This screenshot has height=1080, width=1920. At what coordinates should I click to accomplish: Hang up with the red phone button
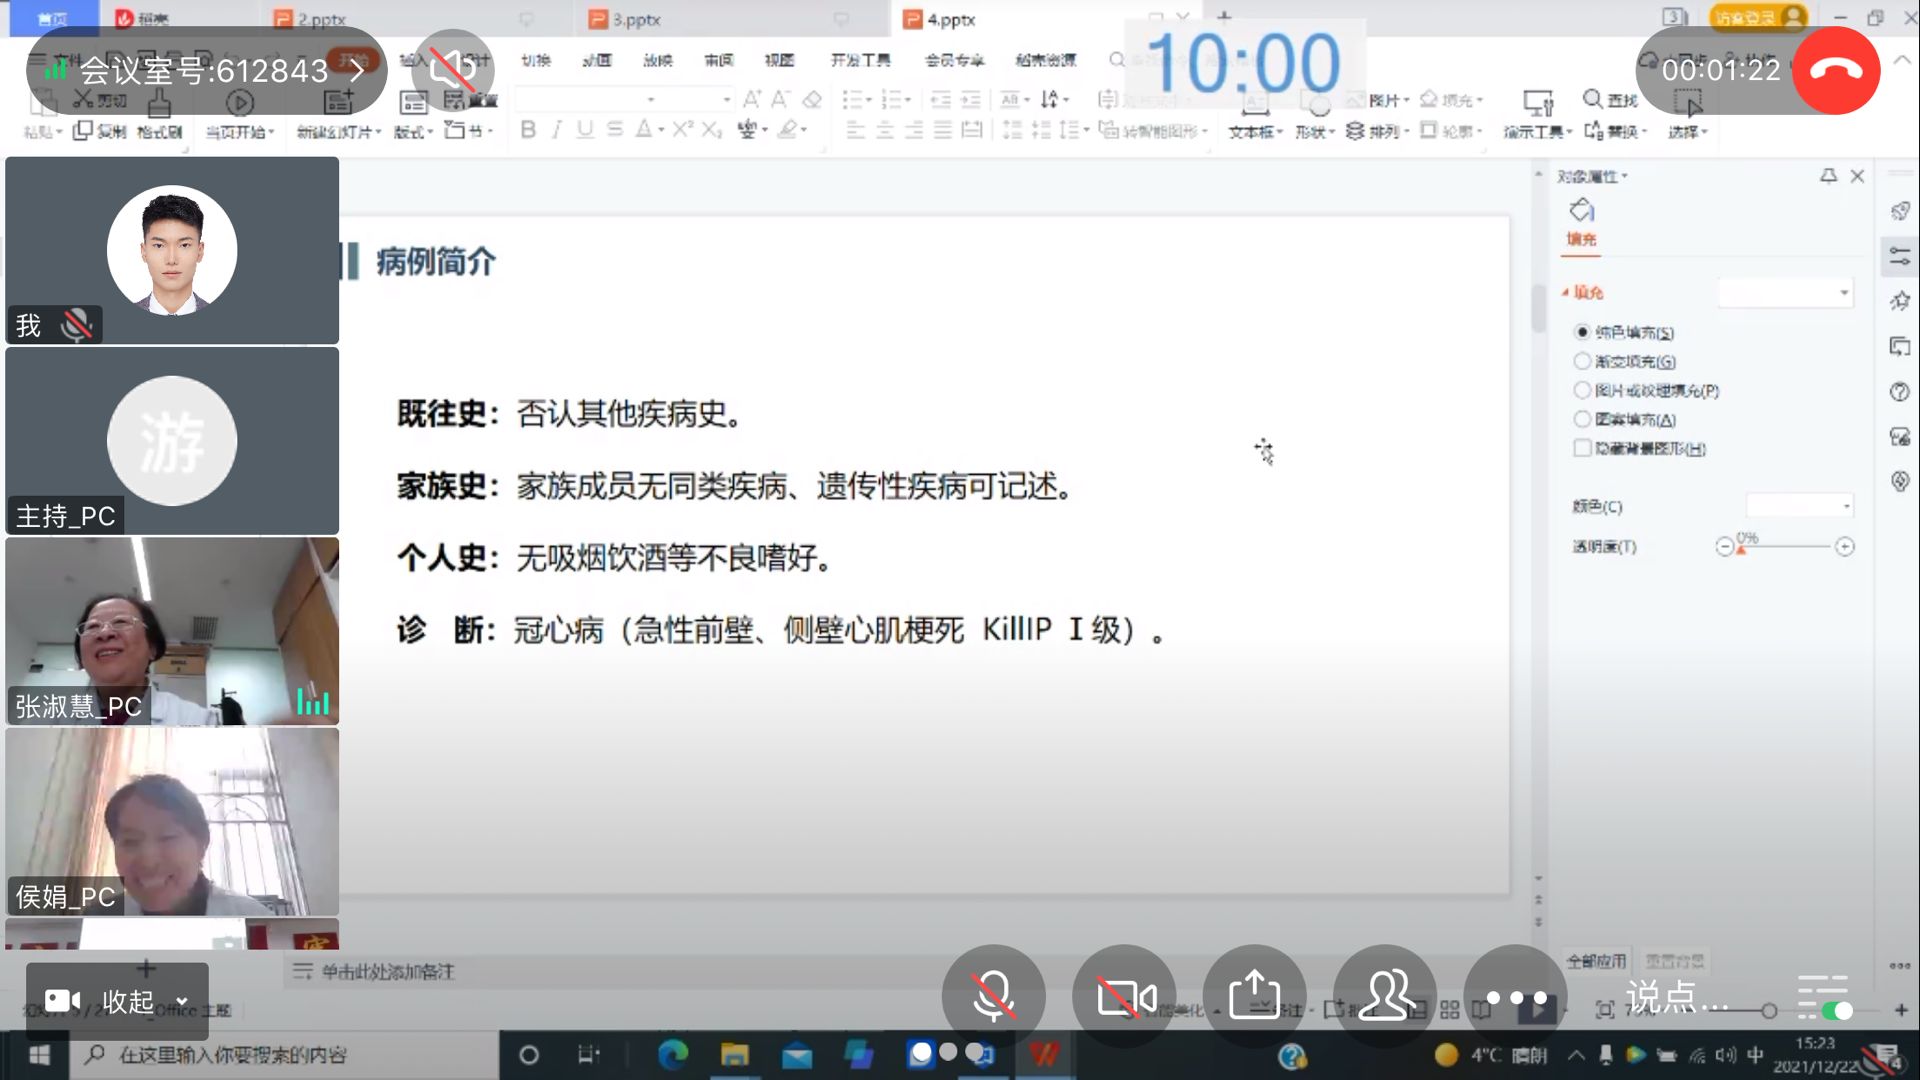(1835, 70)
